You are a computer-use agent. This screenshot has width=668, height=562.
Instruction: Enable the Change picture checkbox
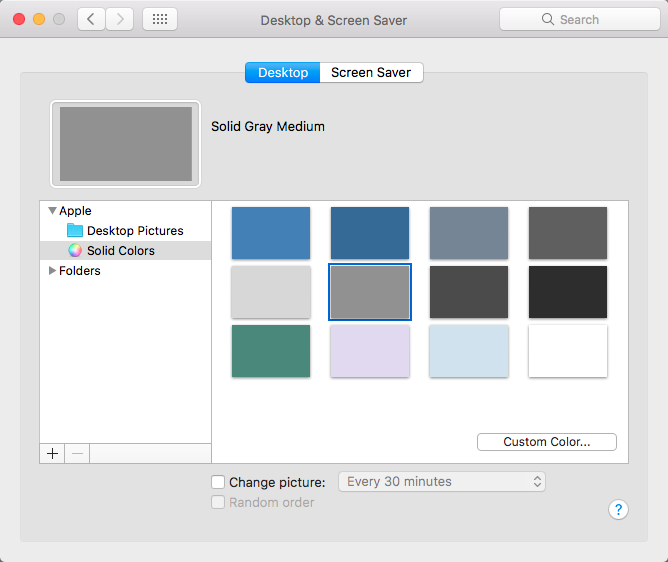click(x=218, y=482)
